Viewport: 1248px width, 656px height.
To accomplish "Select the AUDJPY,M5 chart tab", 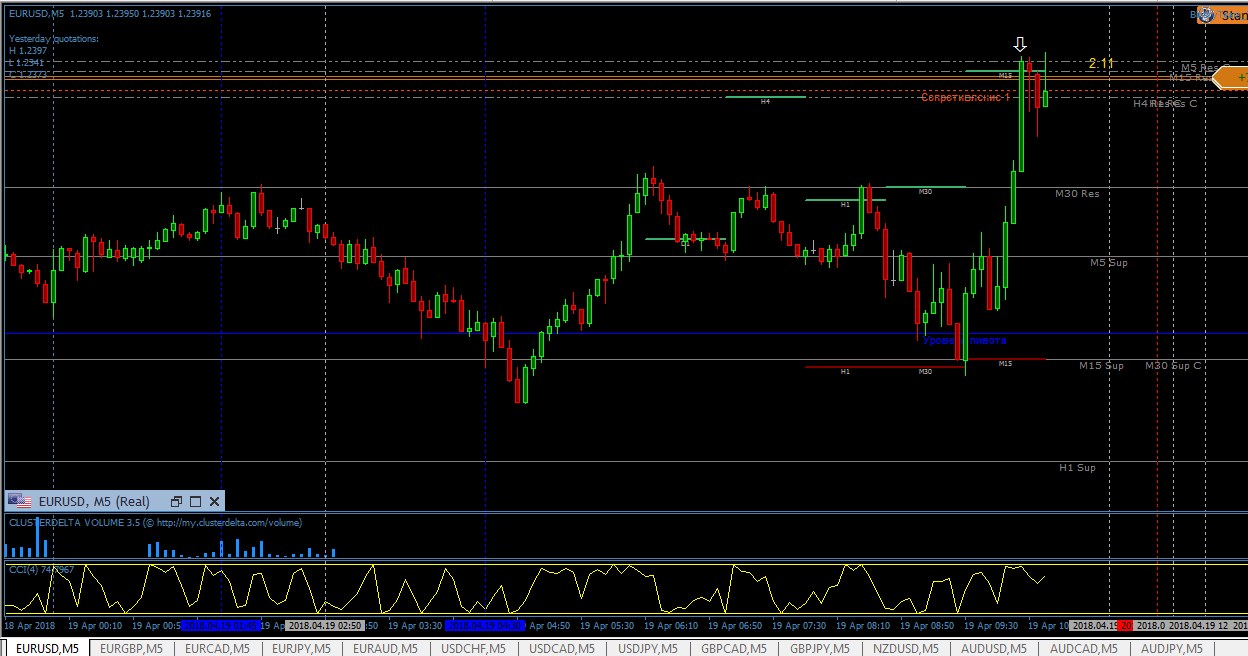I will coord(1171,648).
